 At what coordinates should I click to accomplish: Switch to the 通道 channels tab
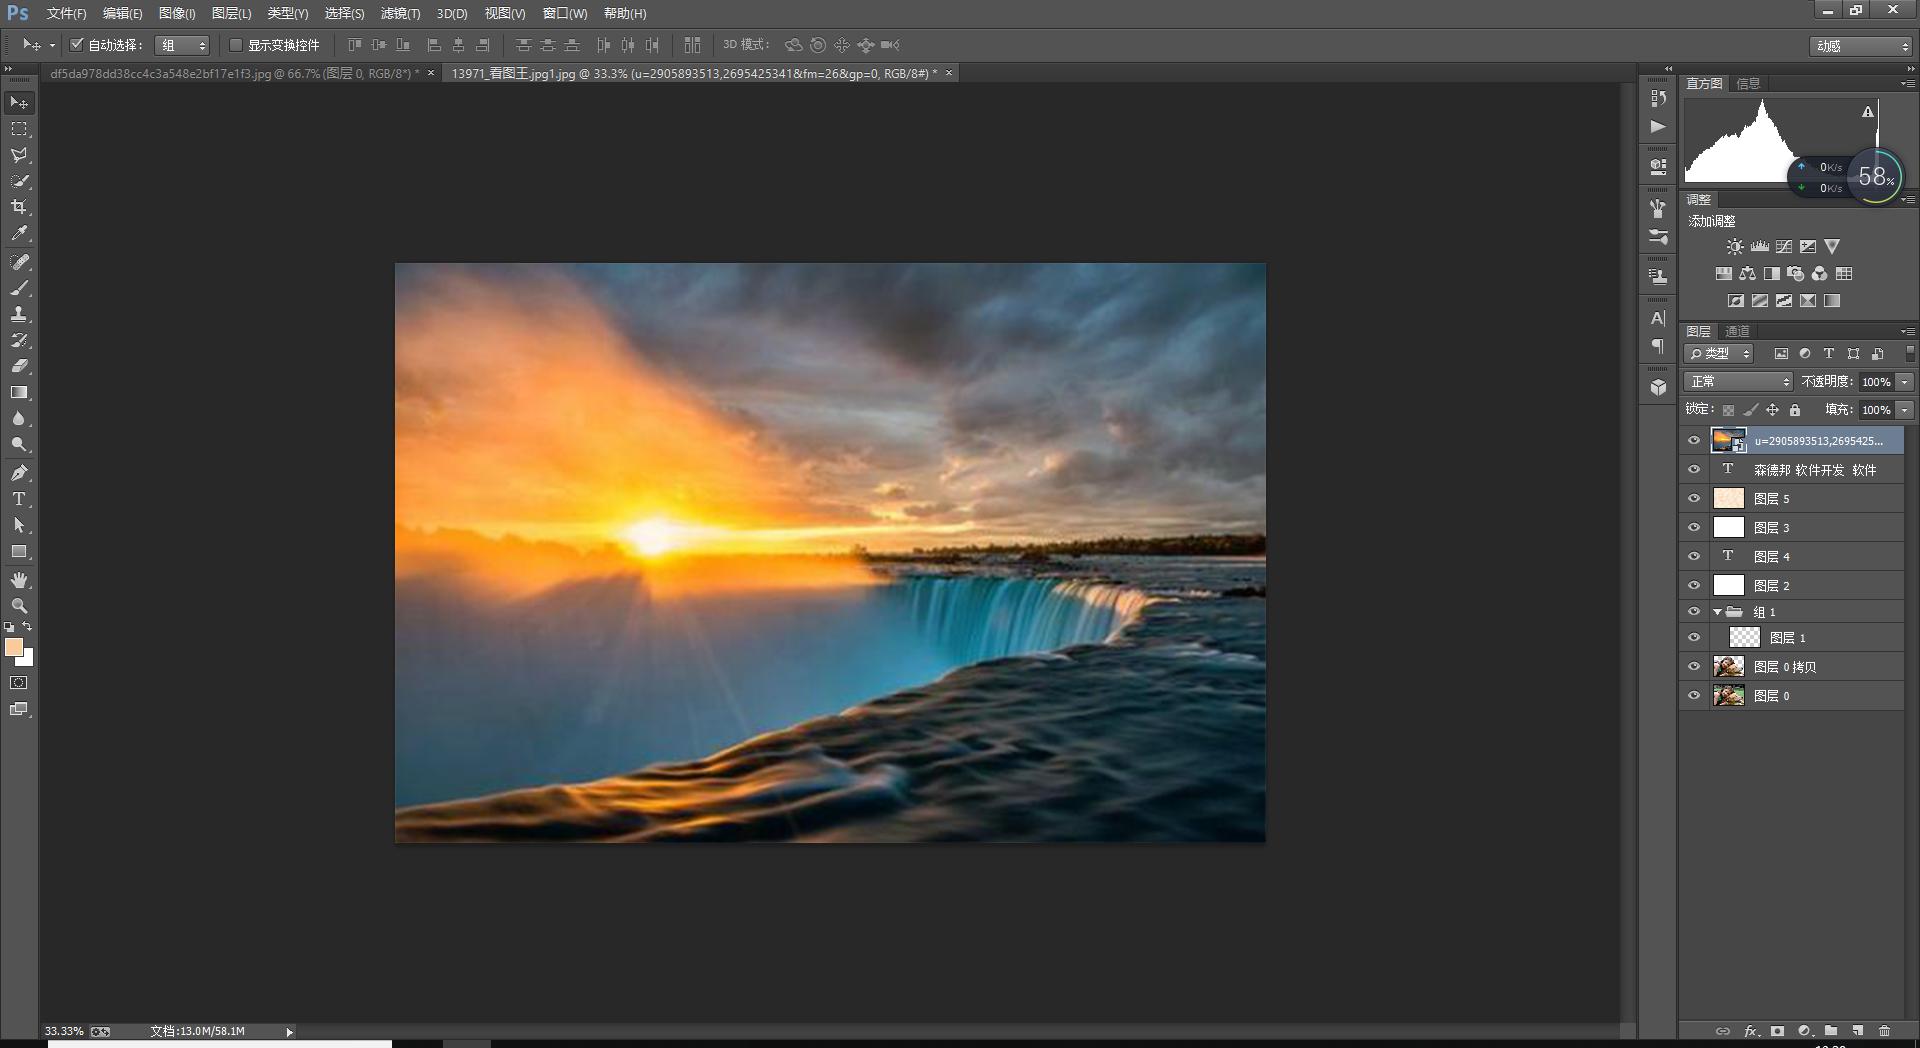pos(1738,332)
